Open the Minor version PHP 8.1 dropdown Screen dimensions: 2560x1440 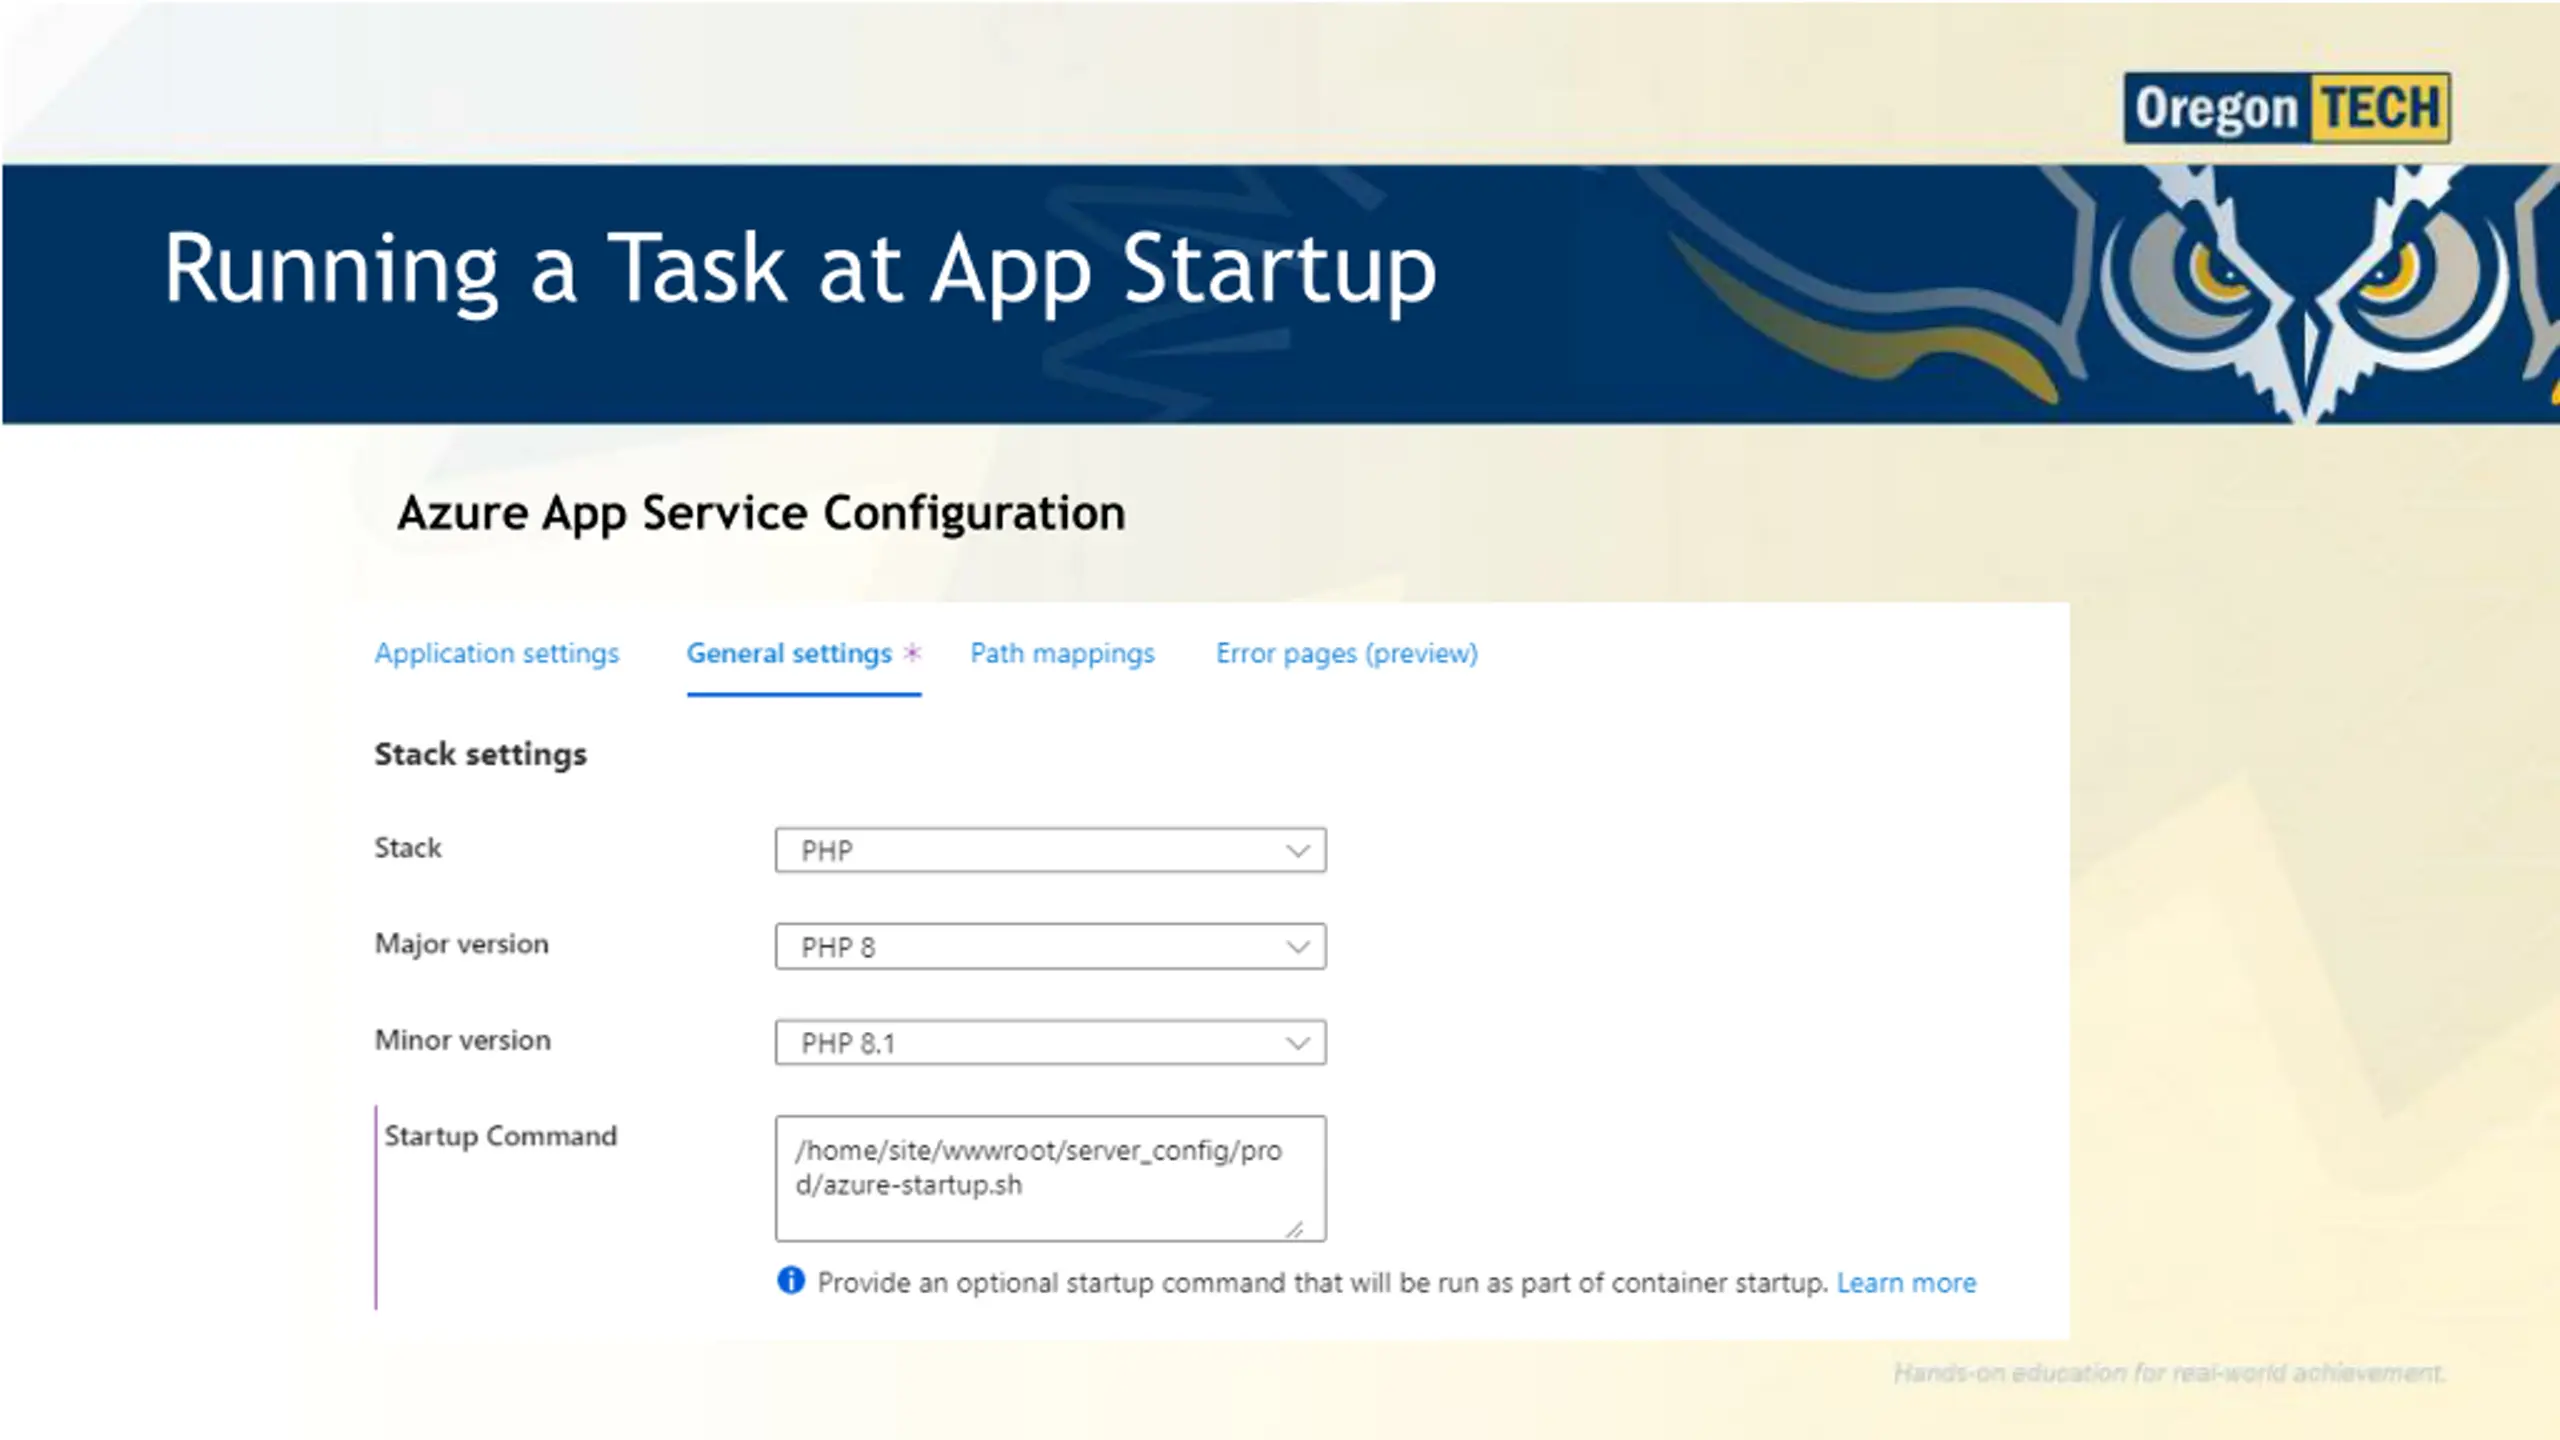[1050, 1042]
